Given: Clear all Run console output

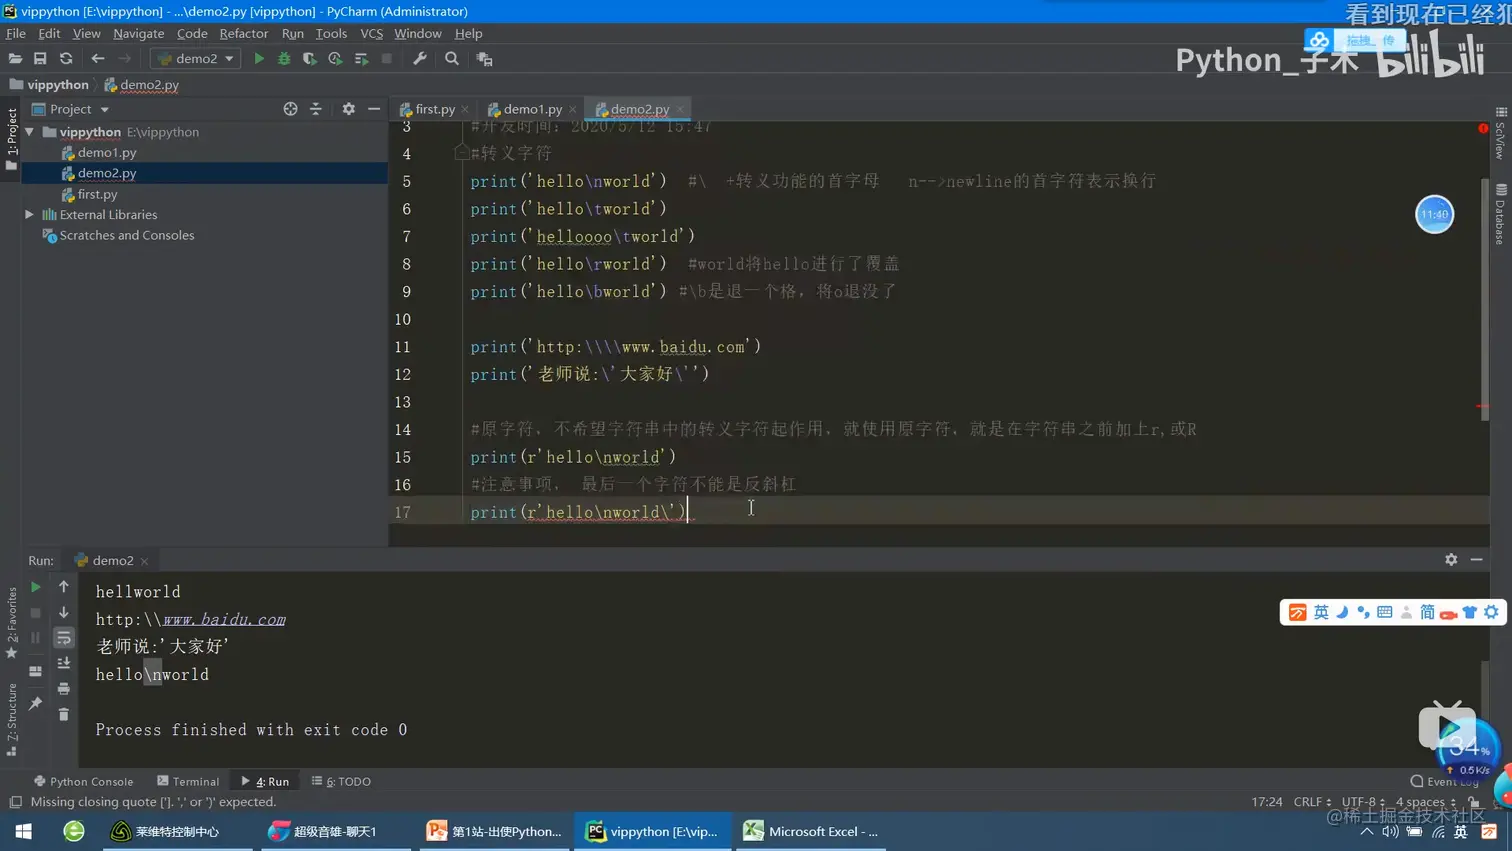Looking at the screenshot, I should [64, 714].
